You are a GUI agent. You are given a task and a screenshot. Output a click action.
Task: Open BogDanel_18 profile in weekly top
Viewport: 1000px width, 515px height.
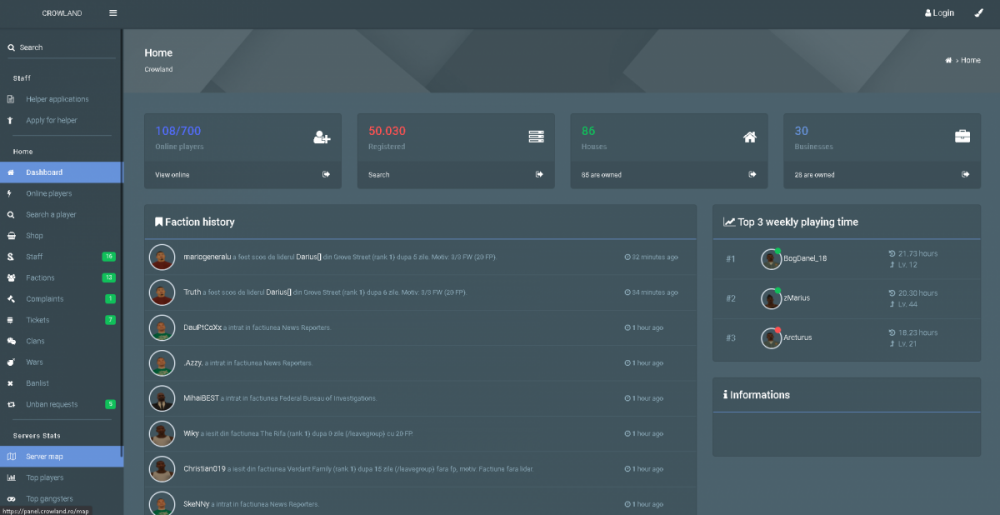coord(805,259)
